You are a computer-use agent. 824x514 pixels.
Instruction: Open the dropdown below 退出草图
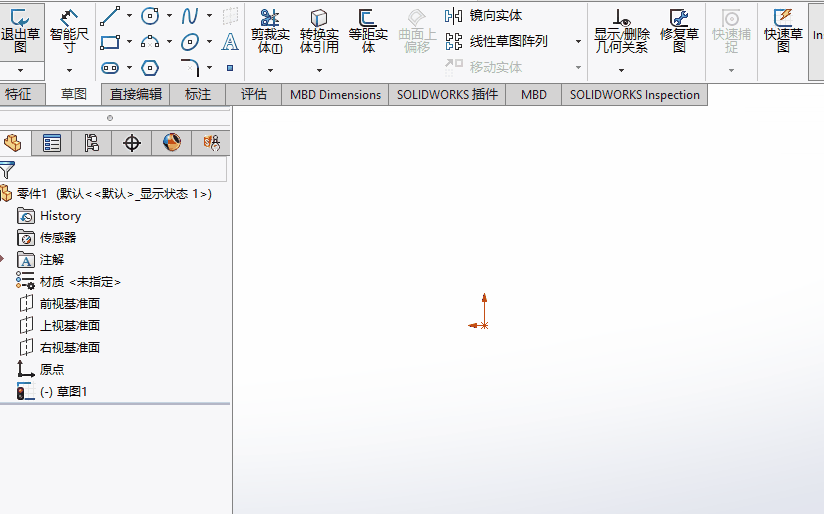pyautogui.click(x=20, y=70)
